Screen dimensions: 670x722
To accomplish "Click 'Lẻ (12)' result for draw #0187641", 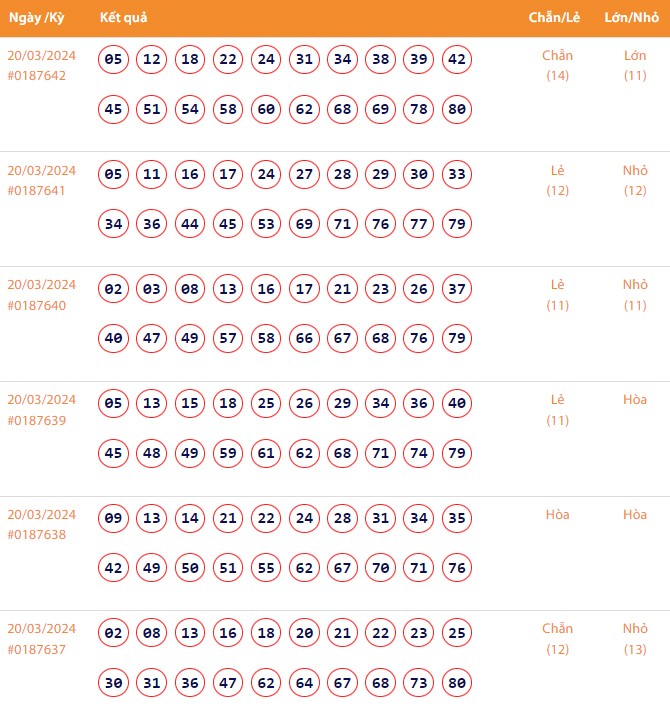I will click(x=557, y=180).
